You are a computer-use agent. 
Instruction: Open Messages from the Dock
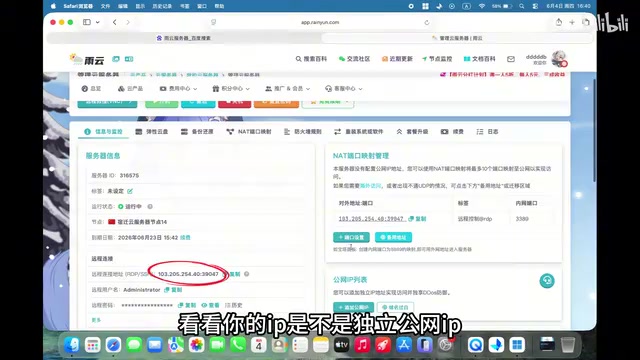click(134, 345)
